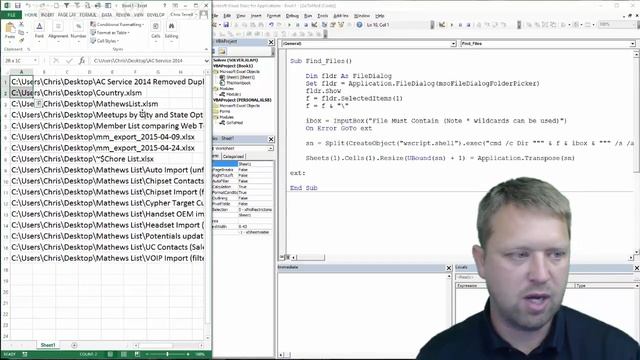
Task: Click the Format Painter brush icon
Action: coord(22,40)
